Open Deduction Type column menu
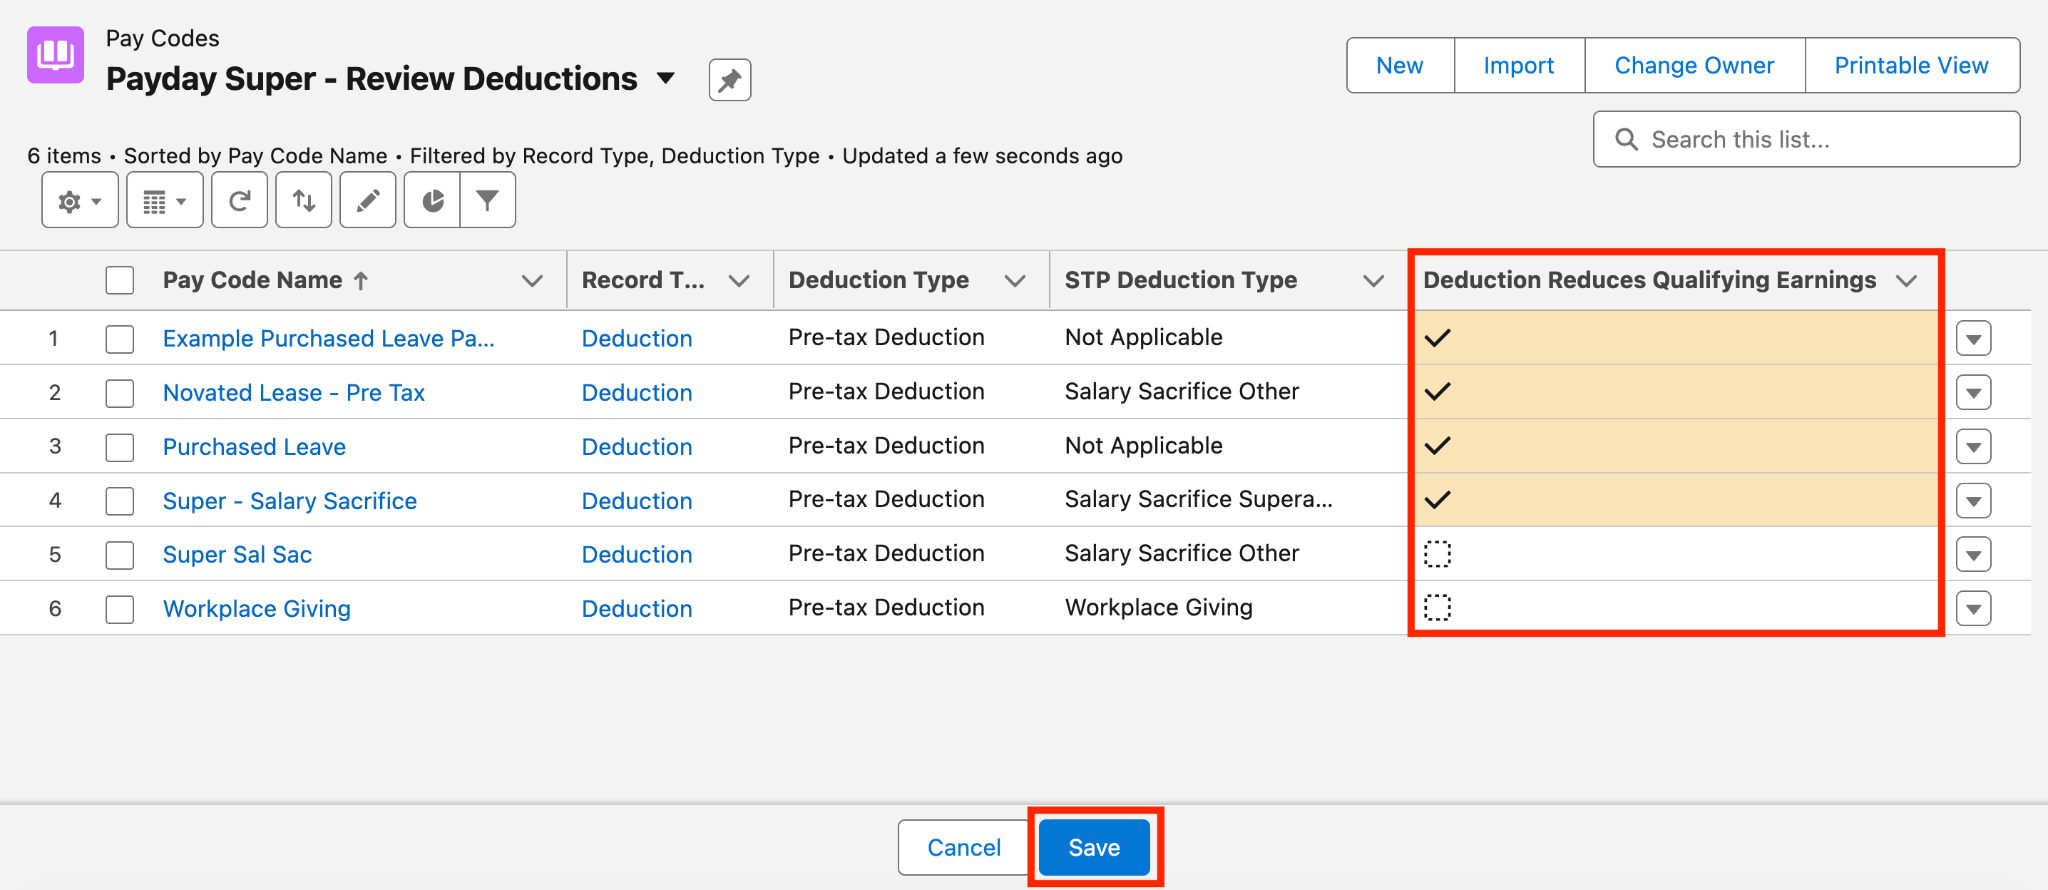Screen dimensions: 2048x890 1015,281
